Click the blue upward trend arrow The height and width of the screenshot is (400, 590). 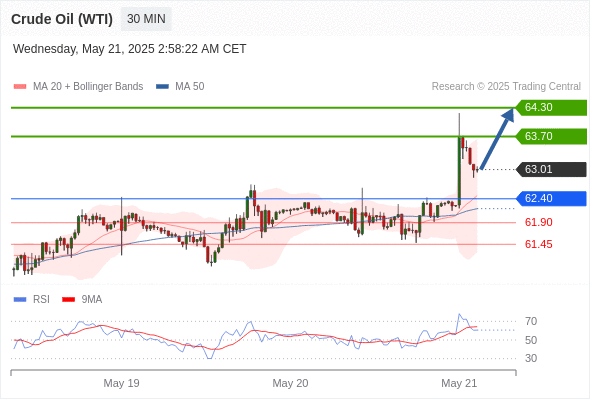[x=497, y=138]
